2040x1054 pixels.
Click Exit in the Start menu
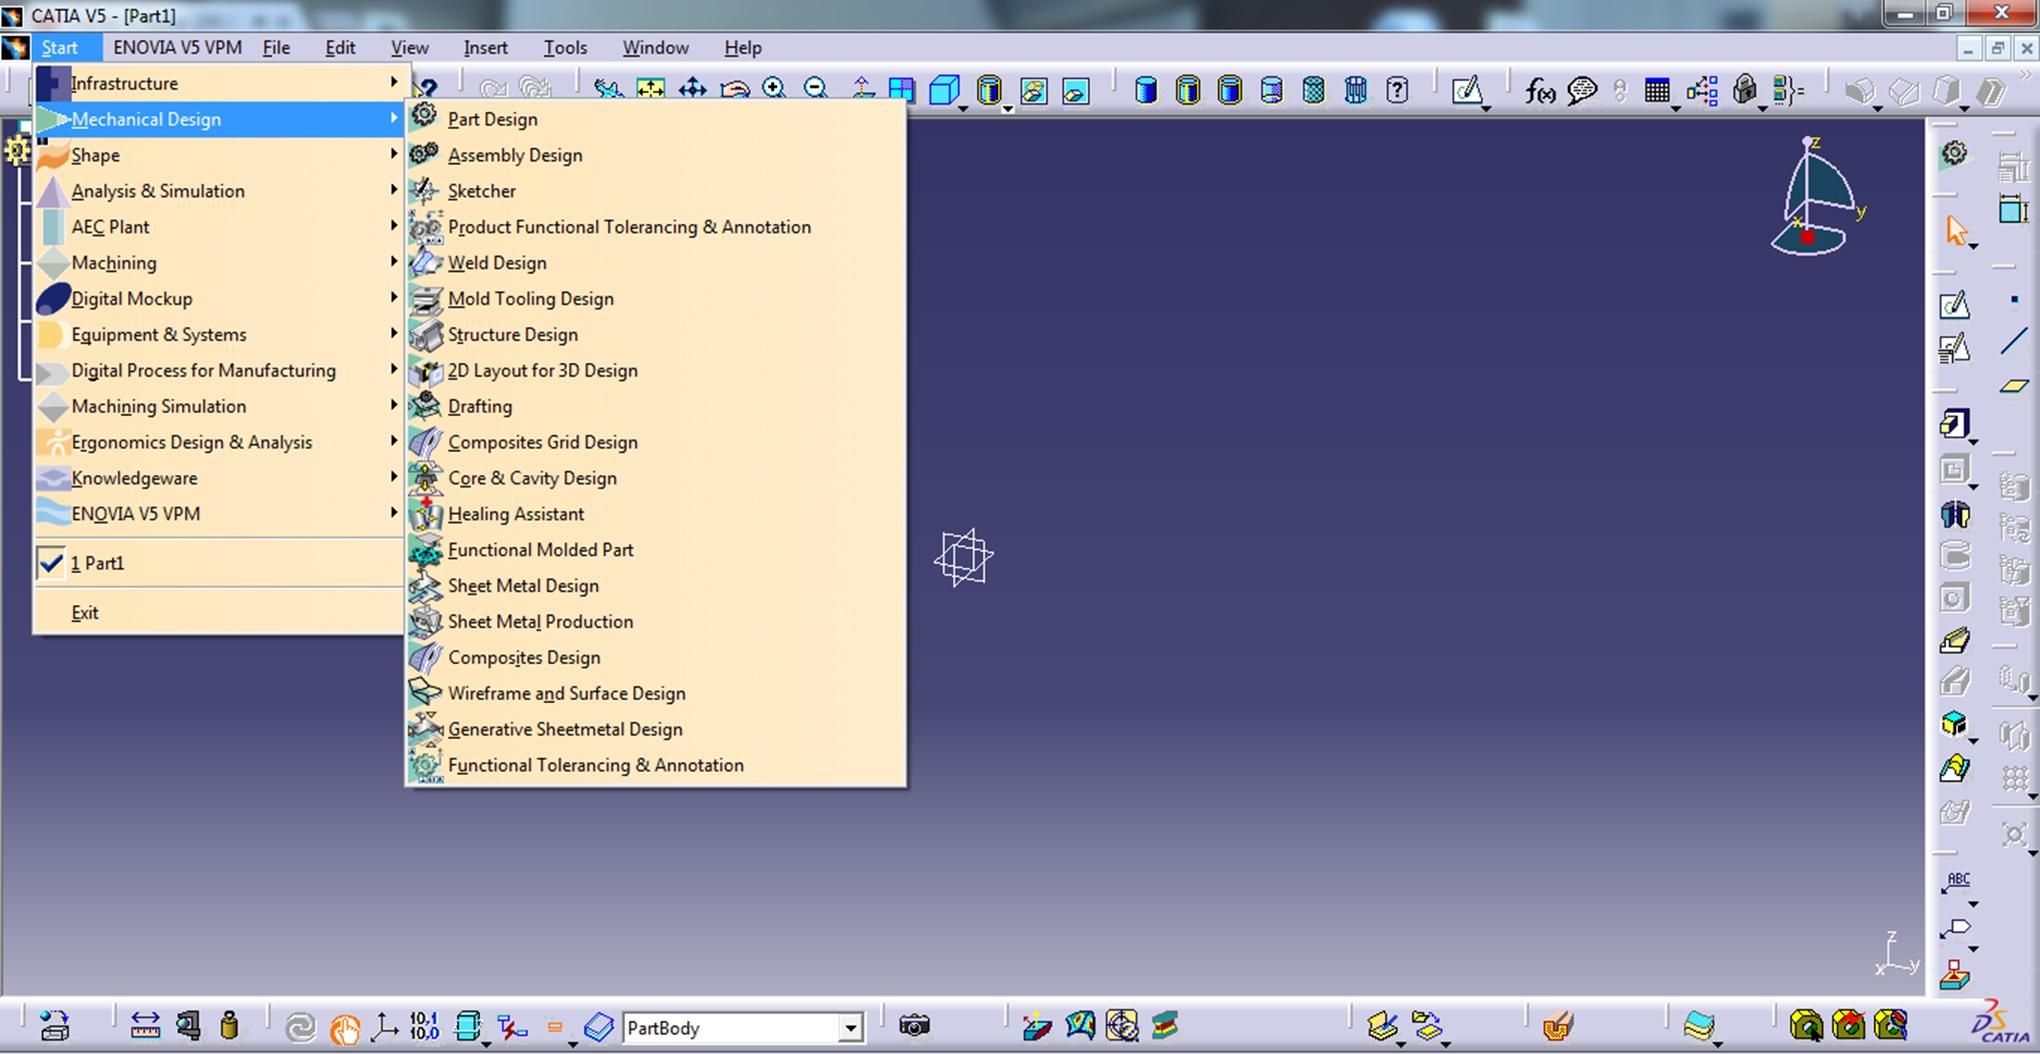tap(218, 613)
